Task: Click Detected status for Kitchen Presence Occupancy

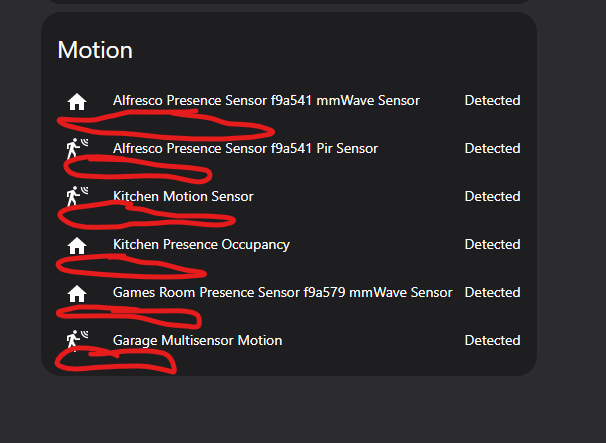Action: [492, 244]
